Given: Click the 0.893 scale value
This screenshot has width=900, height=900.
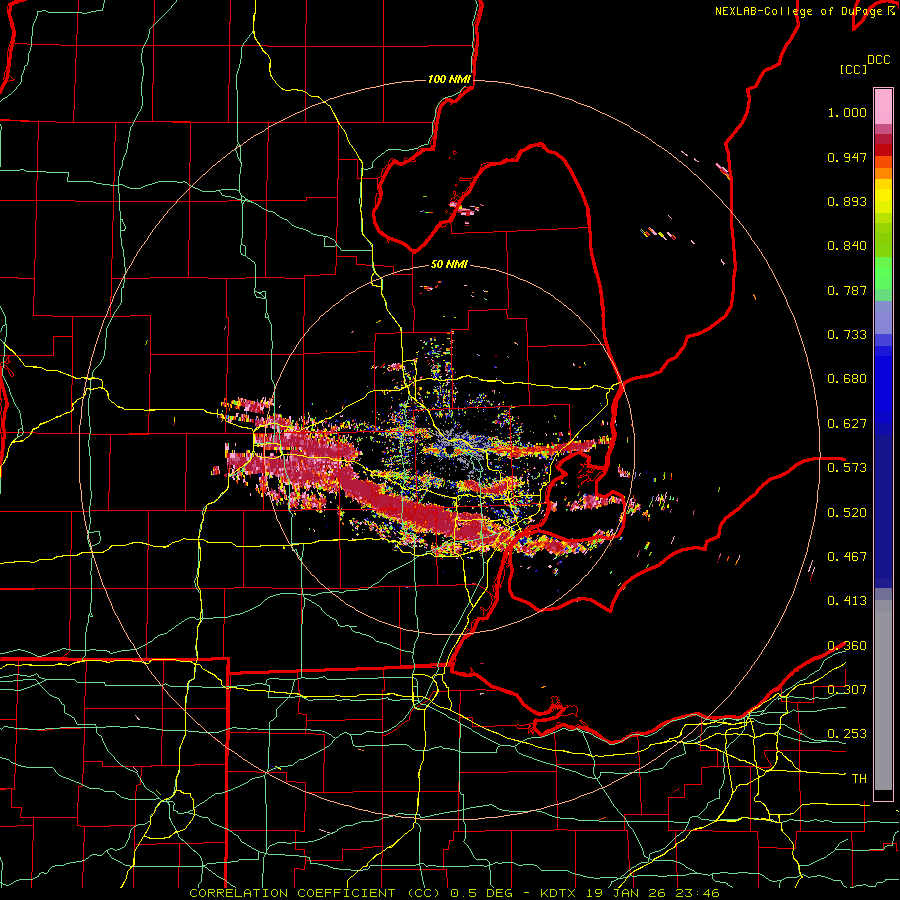Looking at the screenshot, I should [x=847, y=201].
